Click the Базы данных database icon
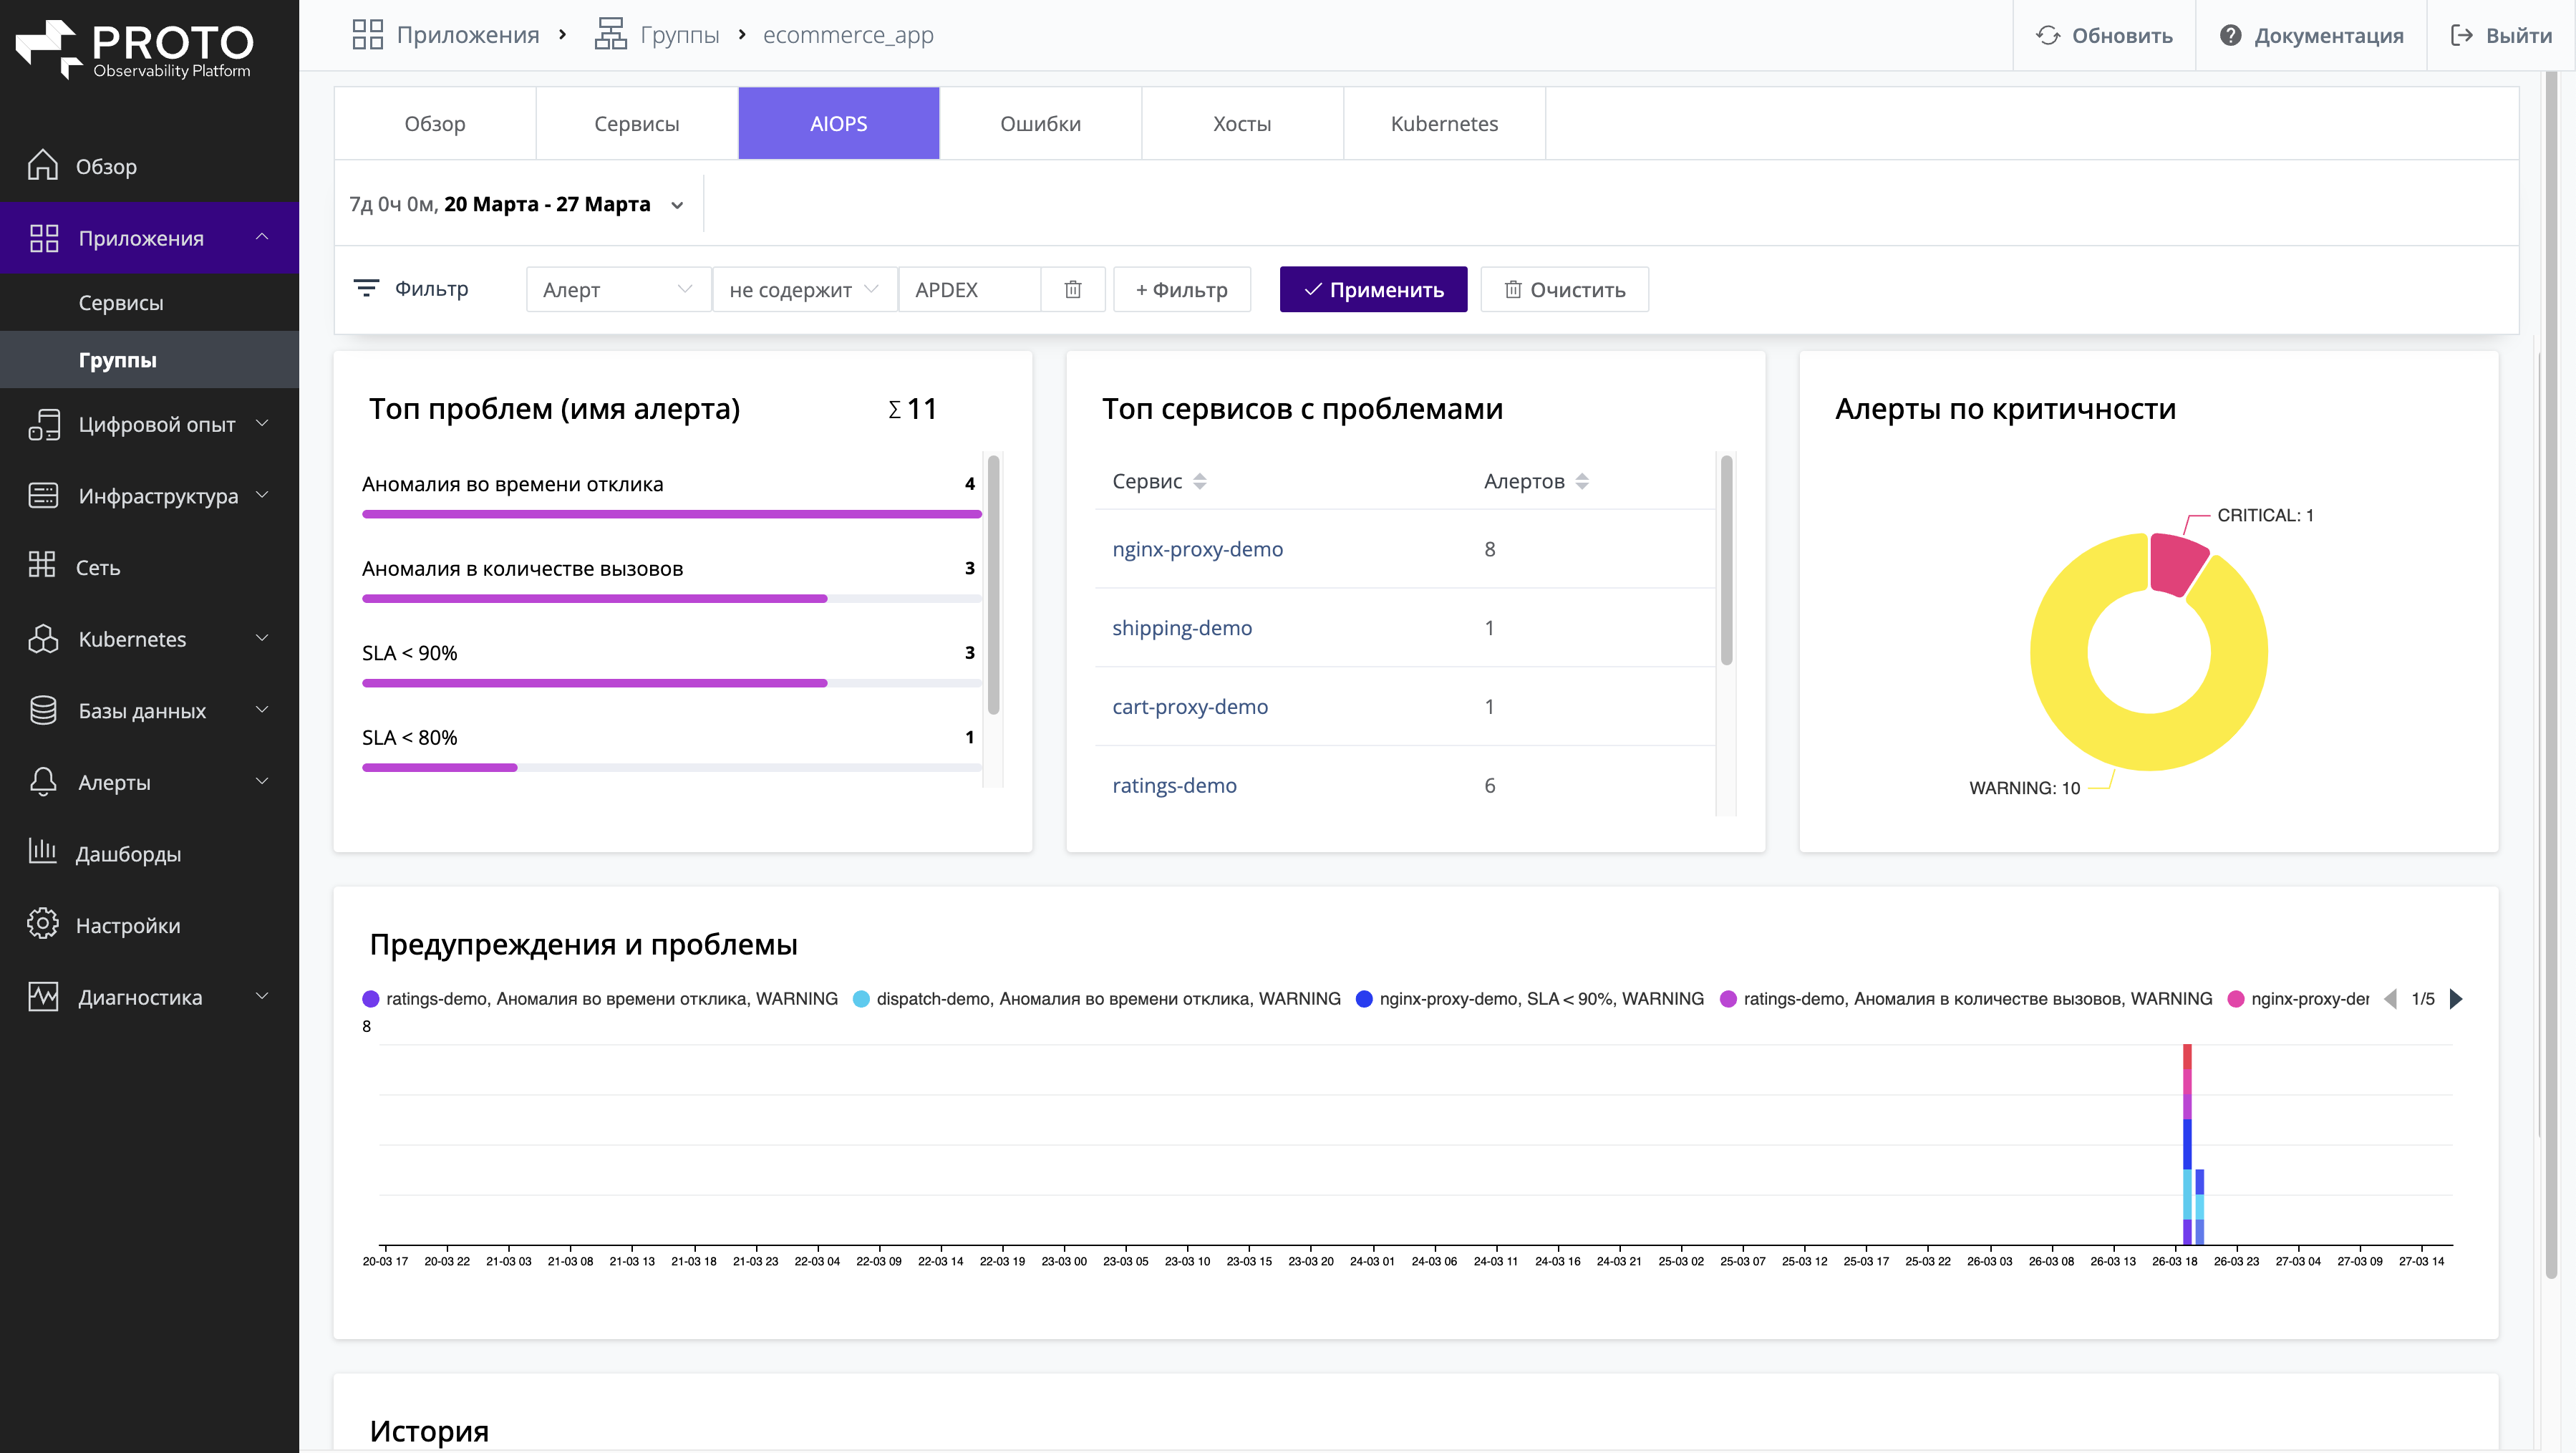 click(43, 710)
